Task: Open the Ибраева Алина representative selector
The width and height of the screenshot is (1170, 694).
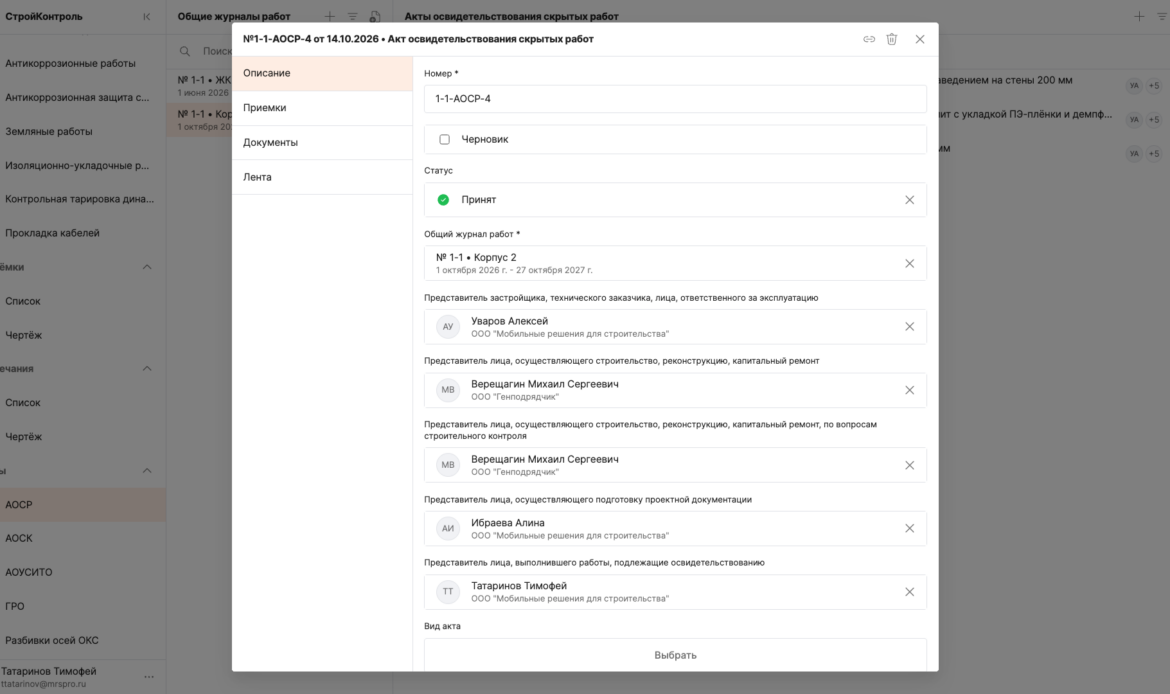Action: point(675,528)
